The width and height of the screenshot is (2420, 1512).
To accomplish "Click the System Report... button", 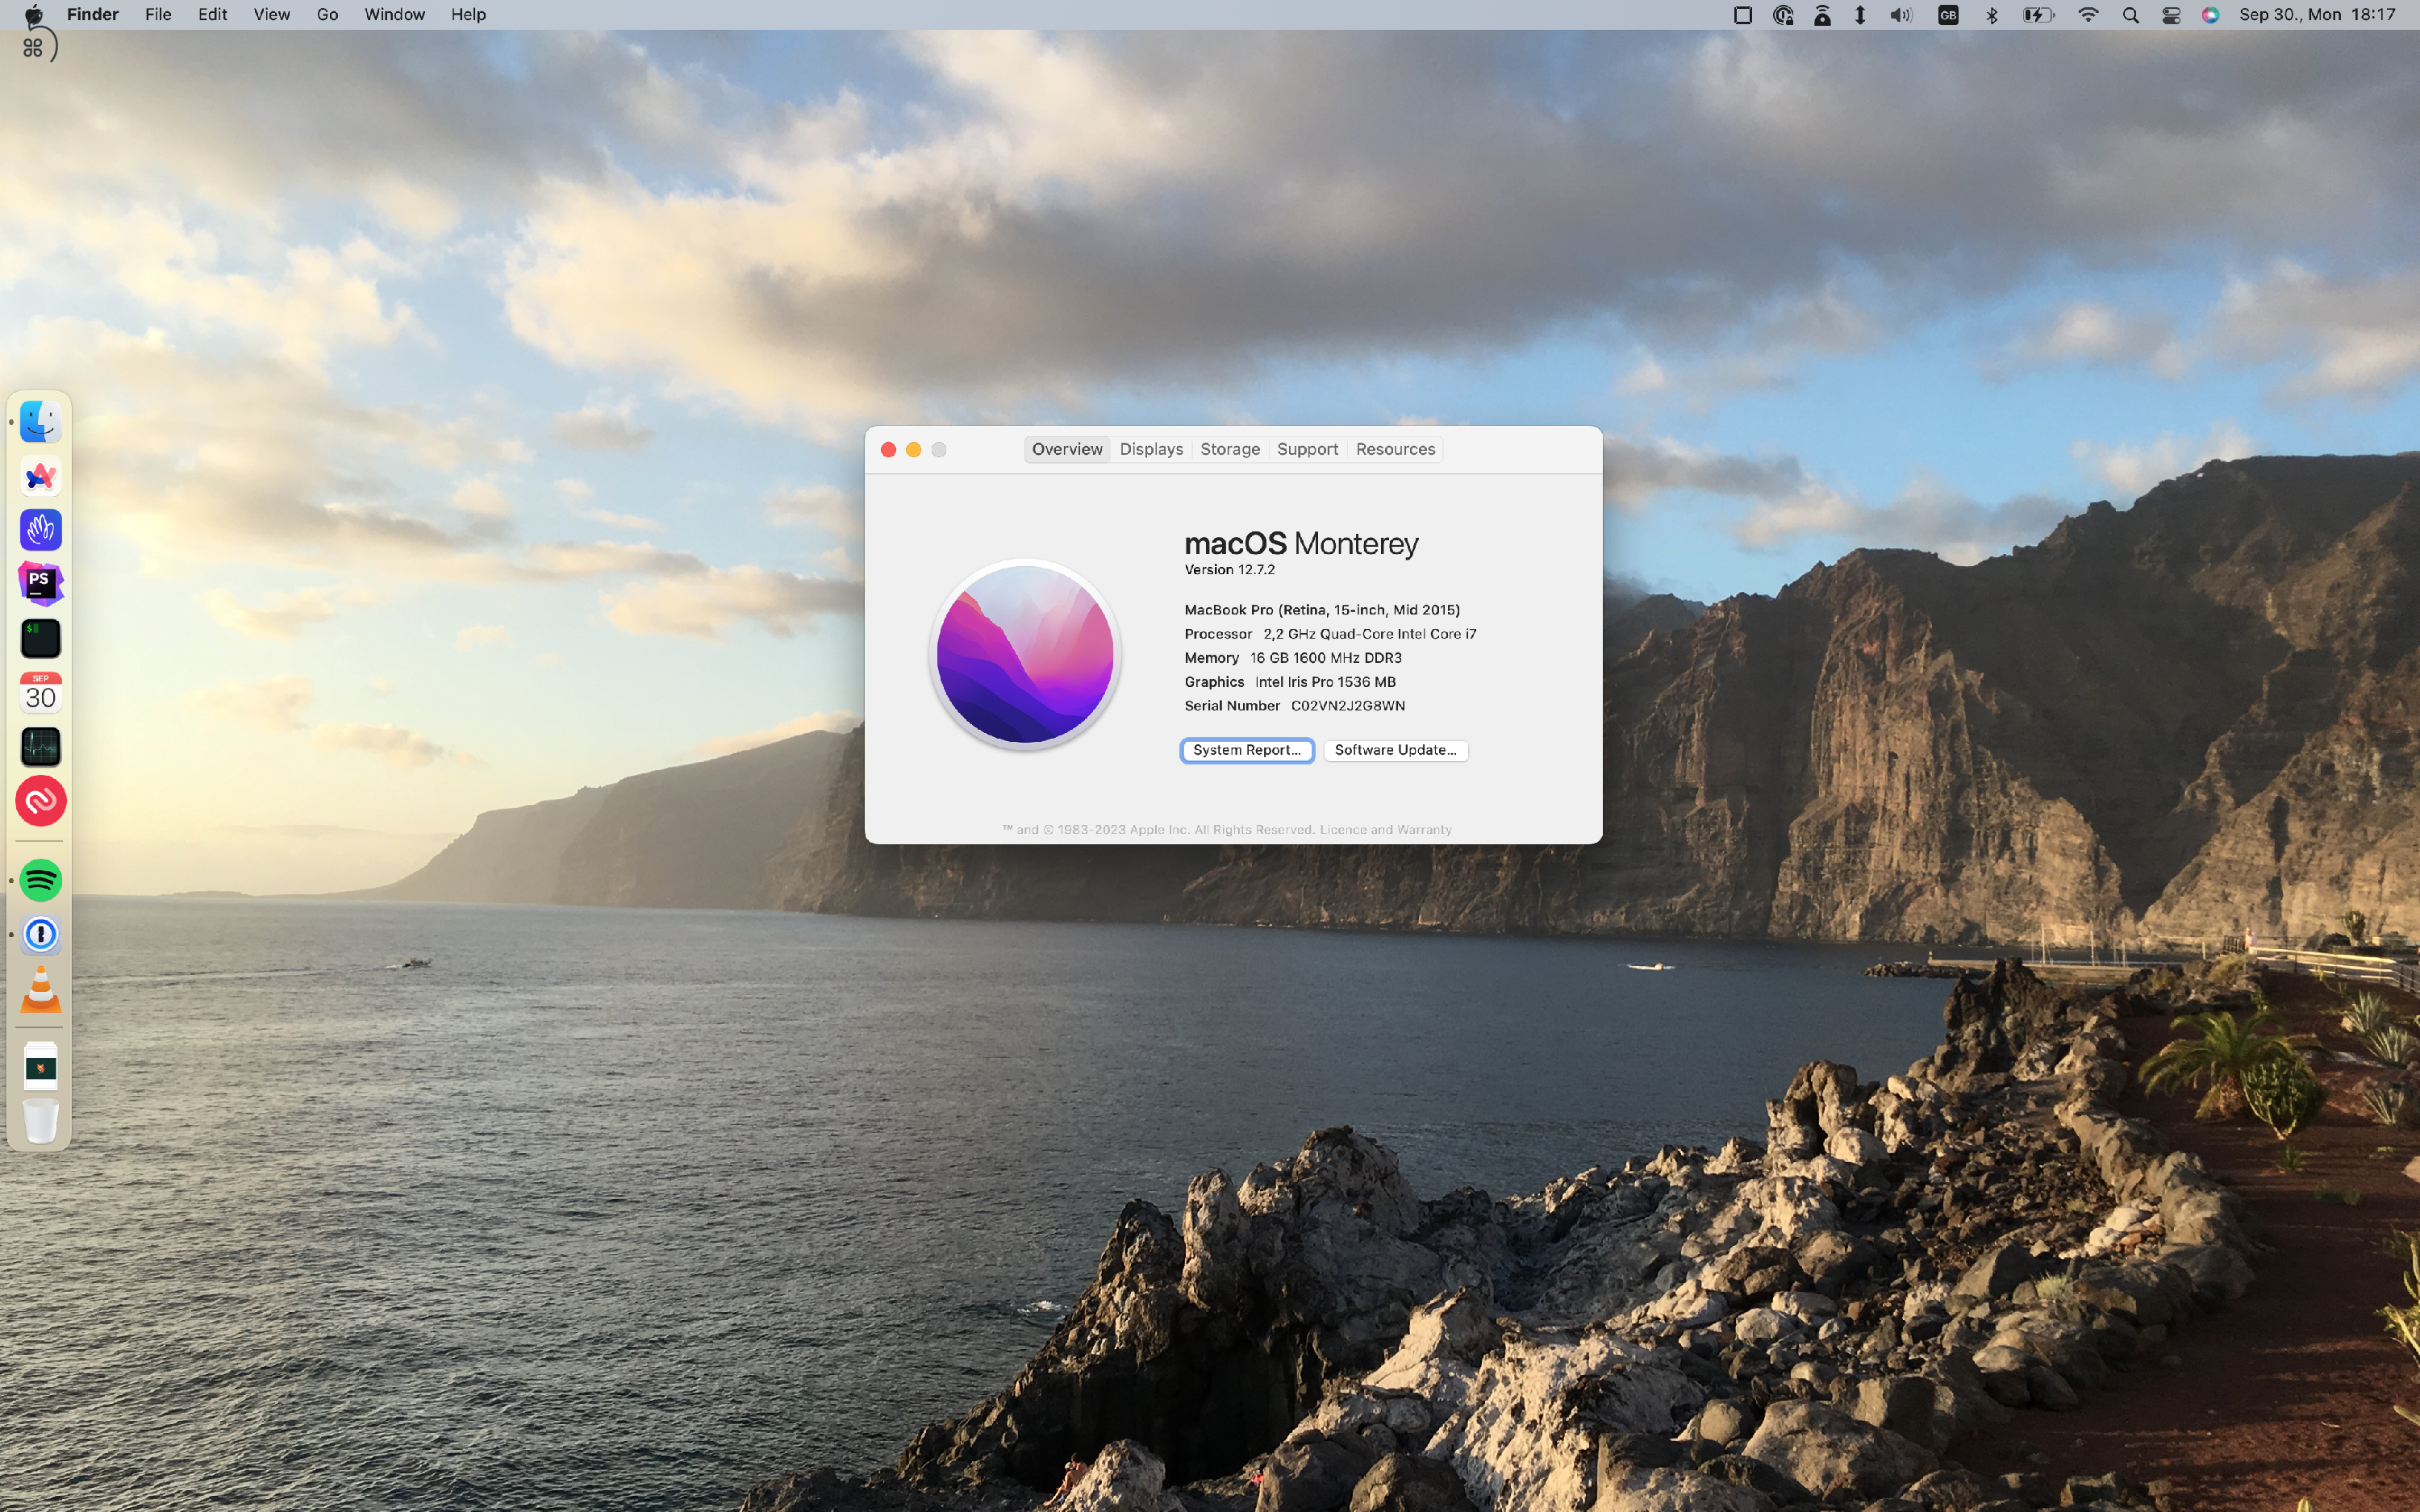I will pyautogui.click(x=1247, y=750).
